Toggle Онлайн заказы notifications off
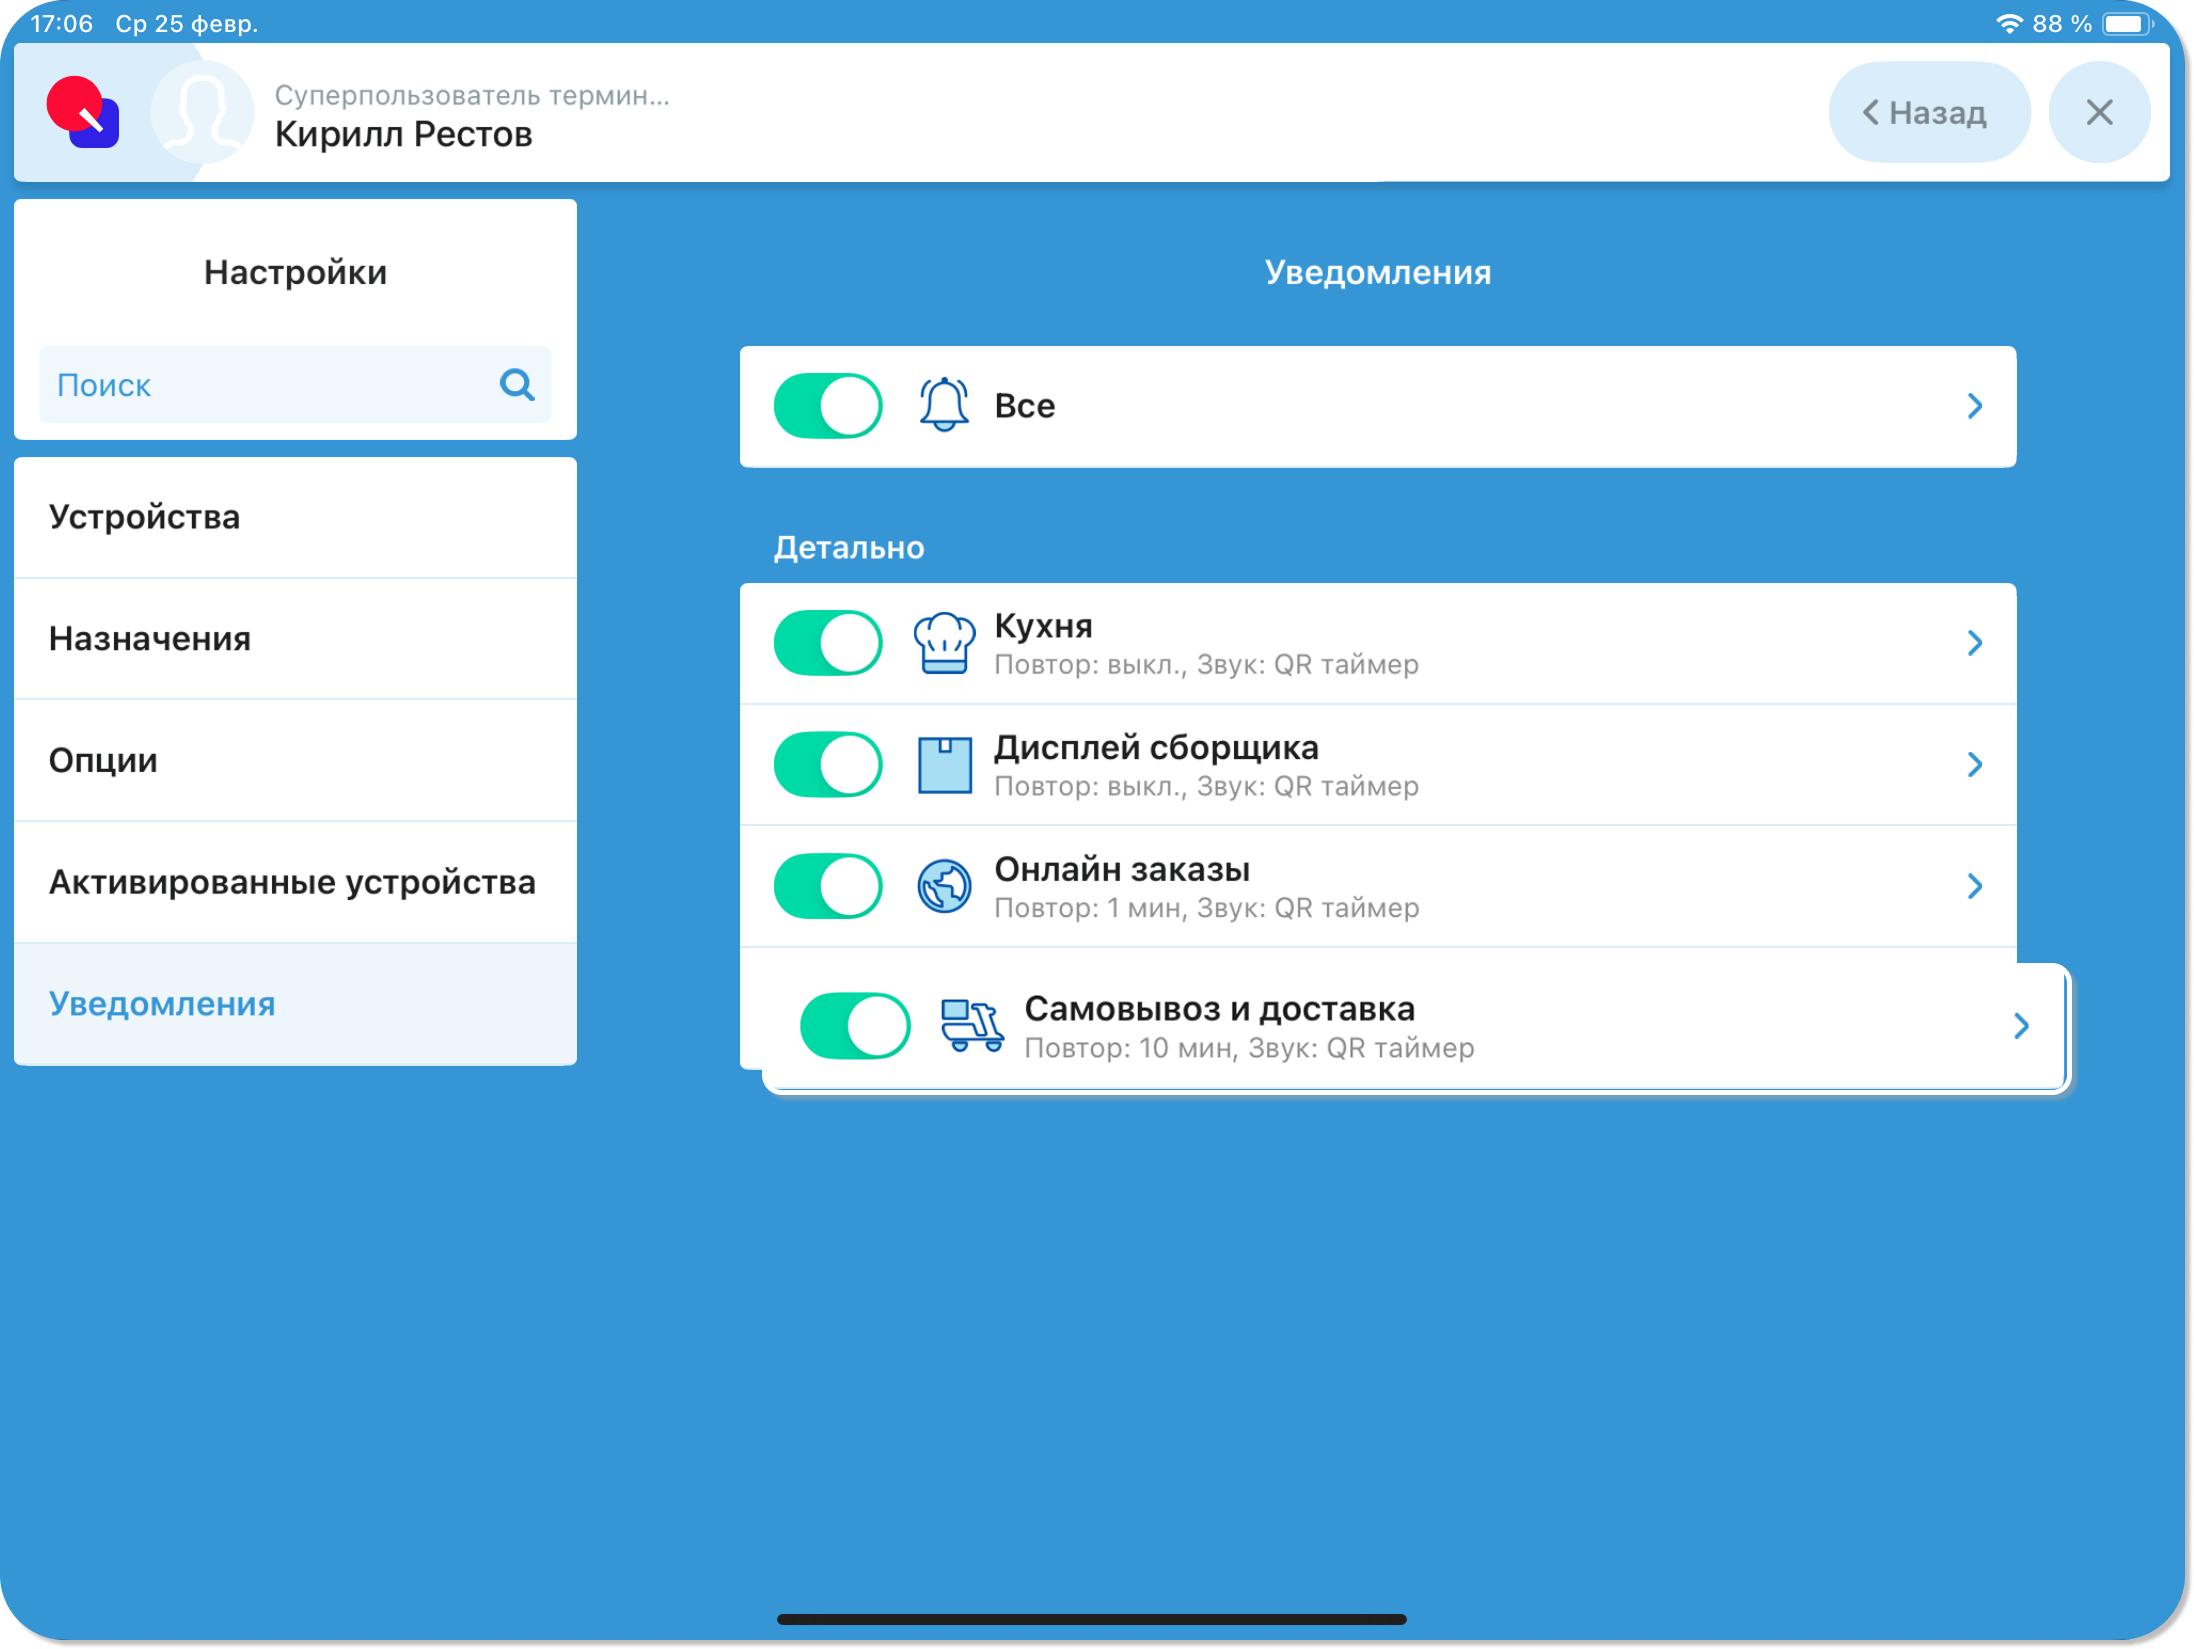The width and height of the screenshot is (2194, 1649). (x=828, y=886)
